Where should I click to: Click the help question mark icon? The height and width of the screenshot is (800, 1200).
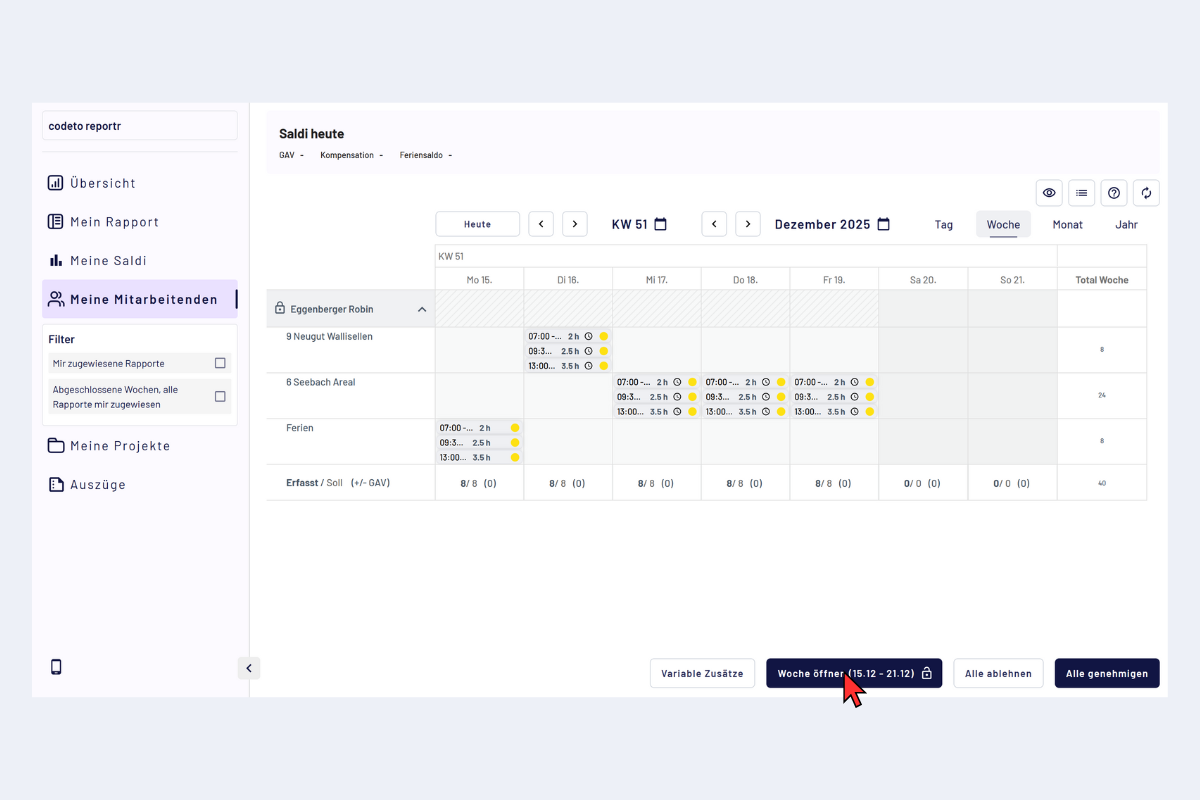pos(1114,193)
